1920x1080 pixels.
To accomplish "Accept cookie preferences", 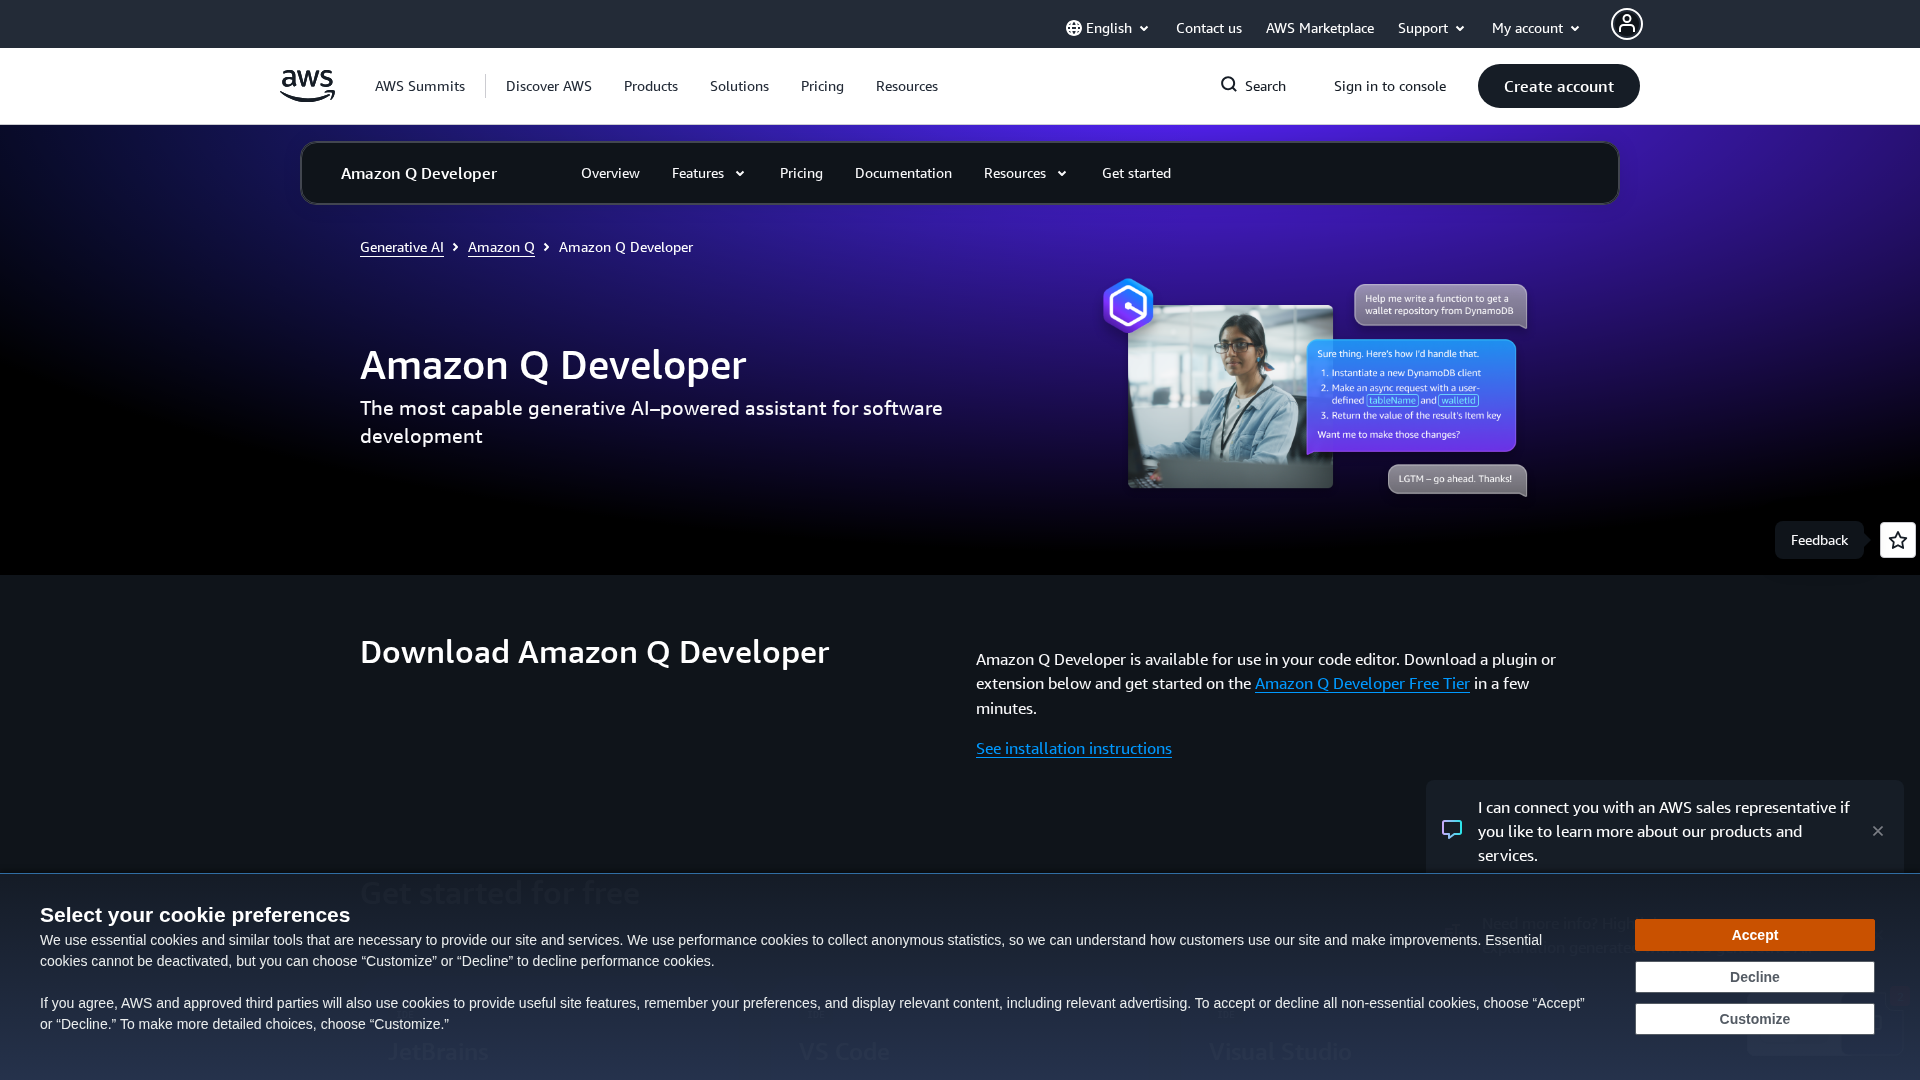I will (x=1754, y=935).
